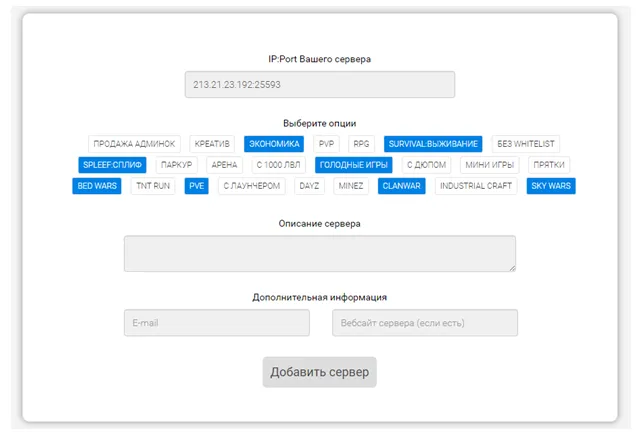The width and height of the screenshot is (637, 440).
Task: Select the TNT RUN option
Action: tap(153, 186)
